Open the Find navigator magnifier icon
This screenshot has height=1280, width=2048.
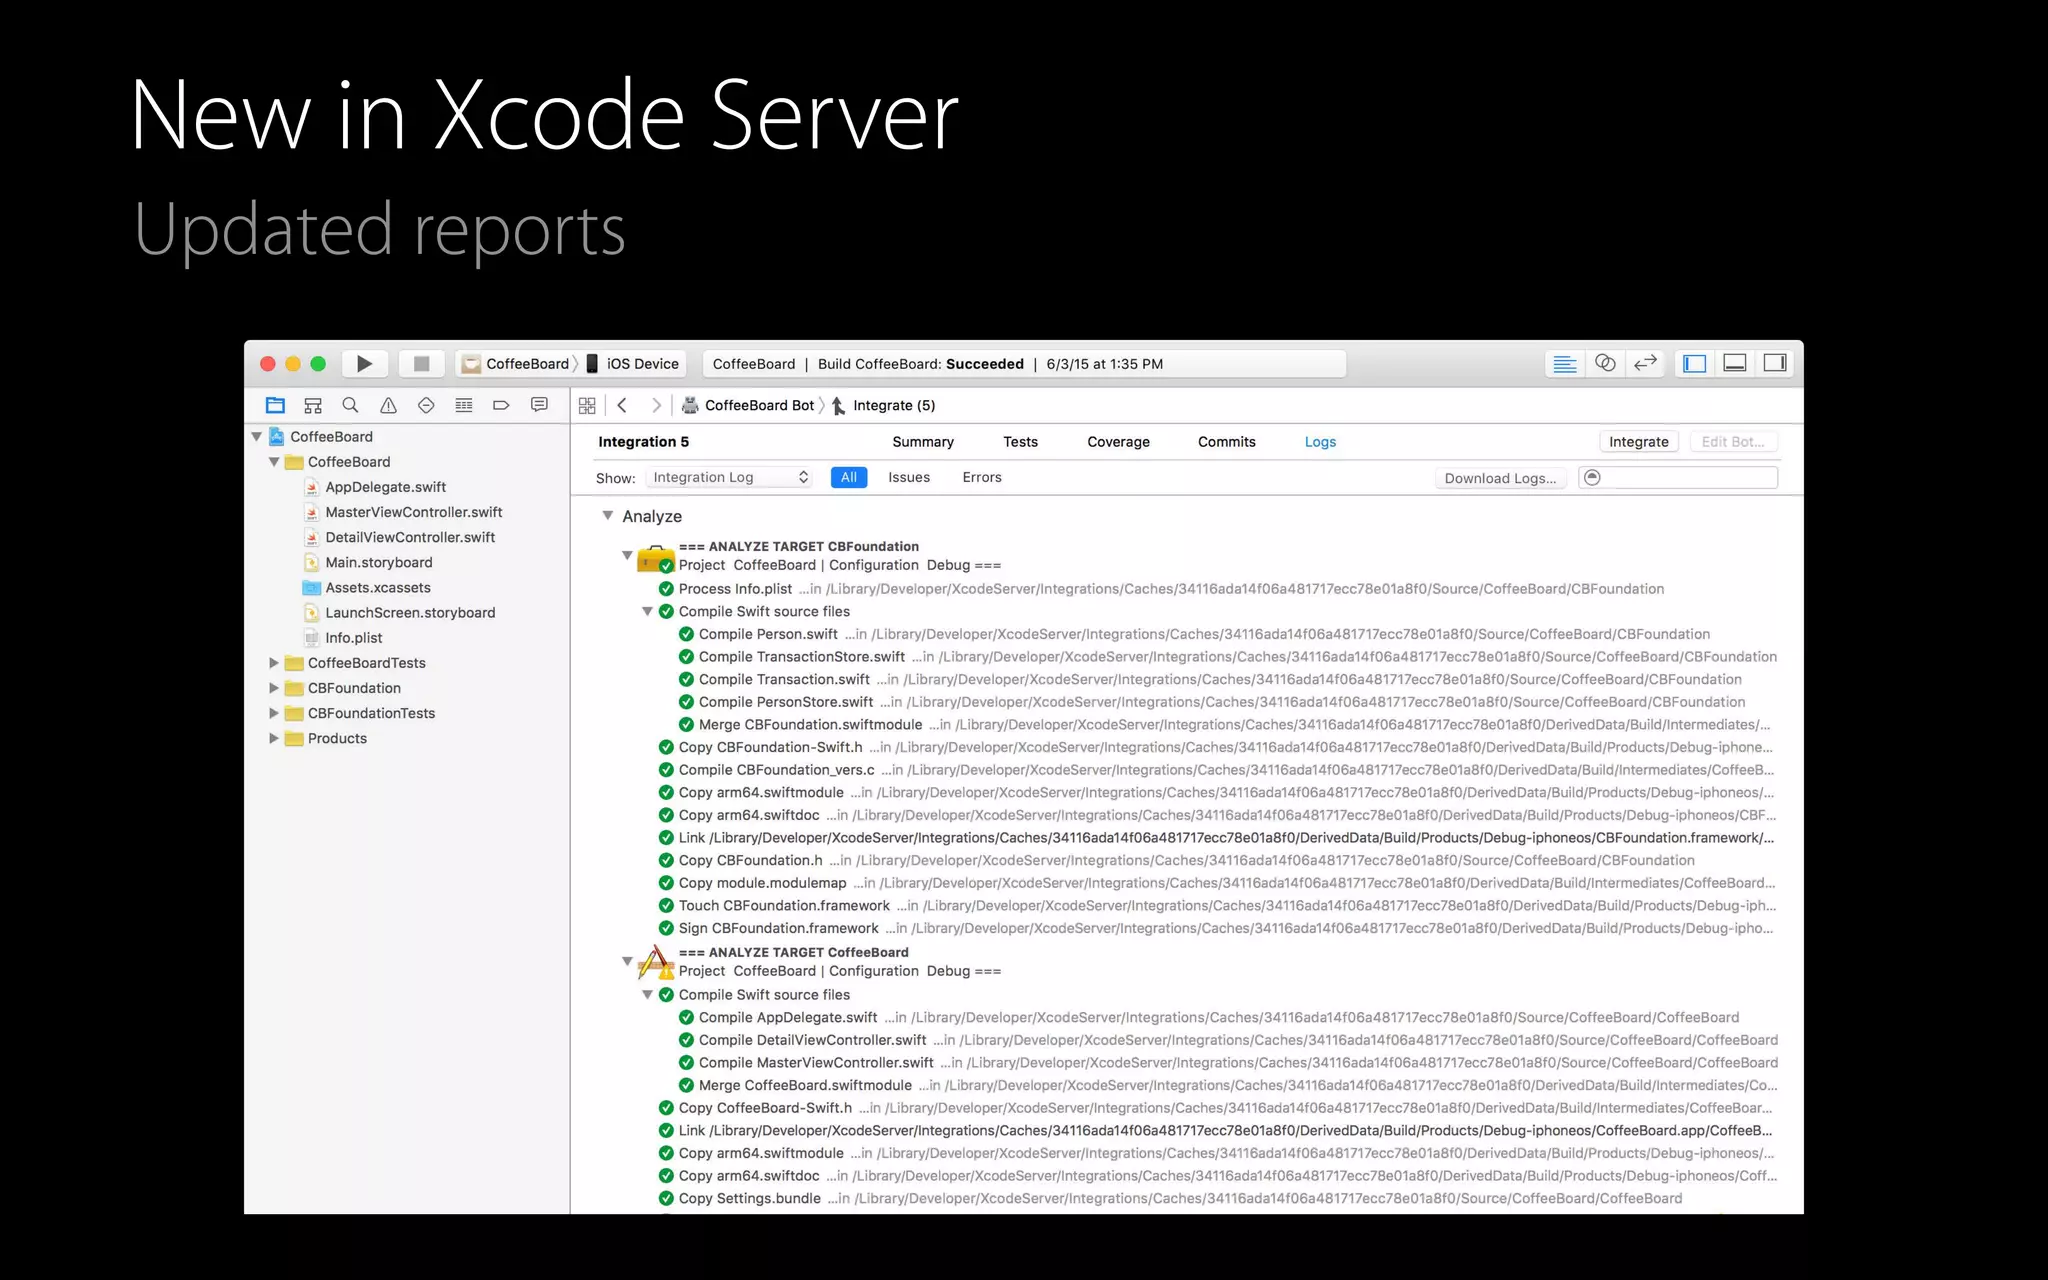350,405
